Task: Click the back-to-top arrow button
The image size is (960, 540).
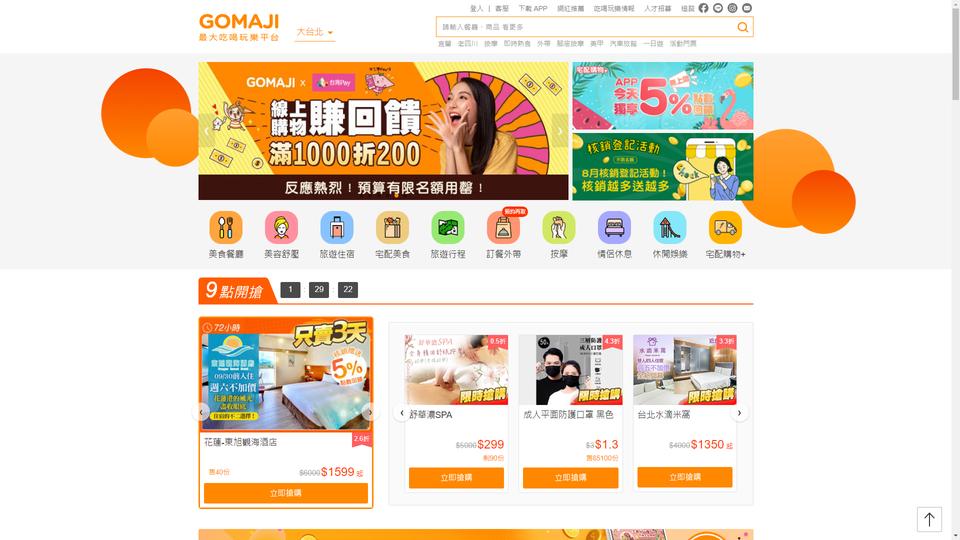Action: 929,520
